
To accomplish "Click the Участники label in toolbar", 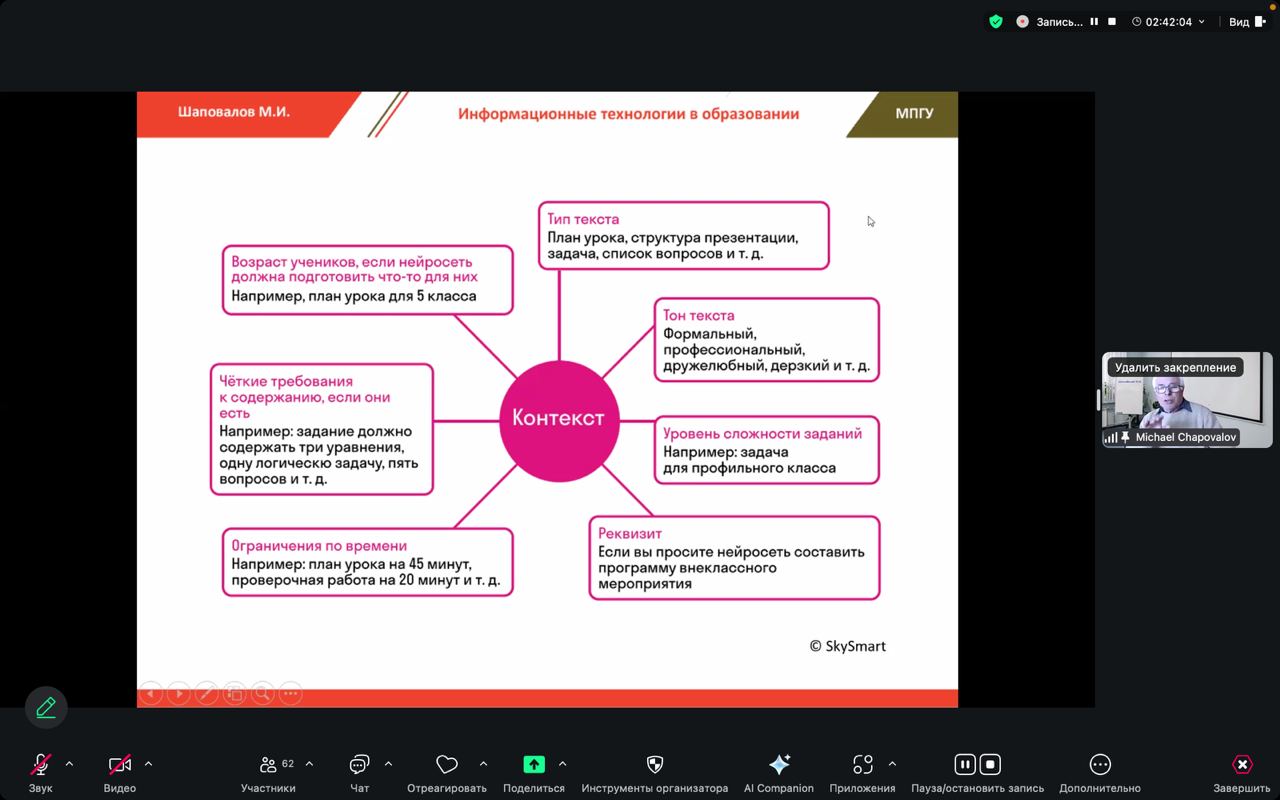I will pos(268,788).
